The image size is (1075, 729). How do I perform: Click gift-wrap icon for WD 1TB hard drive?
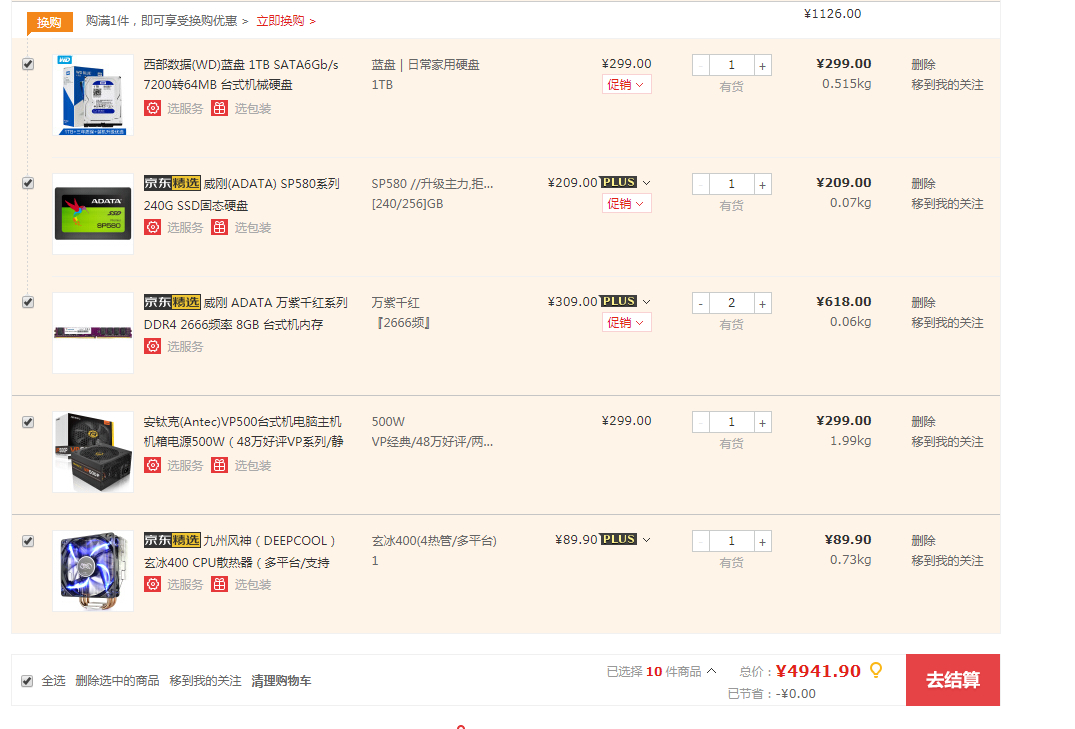[219, 108]
